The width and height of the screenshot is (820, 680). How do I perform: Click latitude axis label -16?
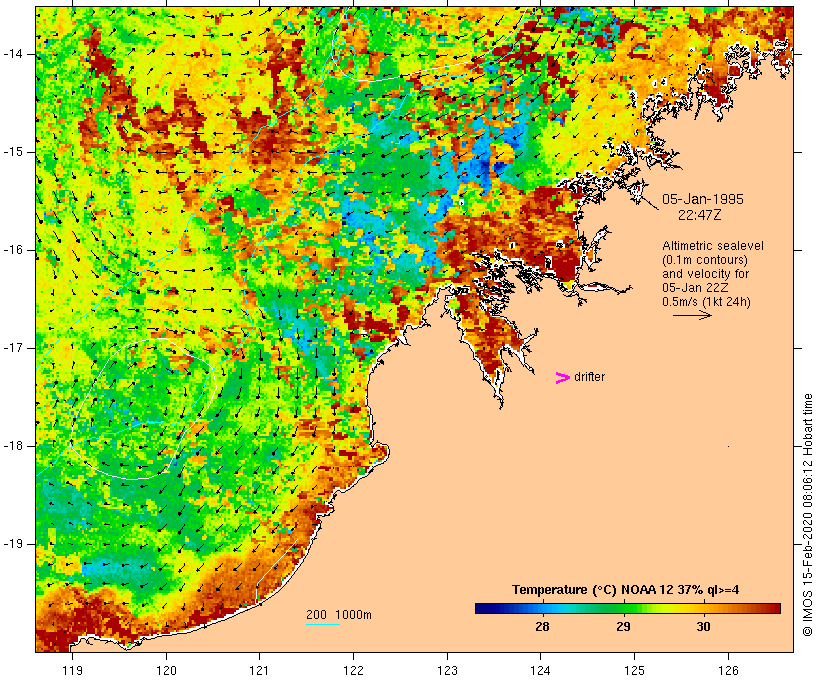point(13,250)
